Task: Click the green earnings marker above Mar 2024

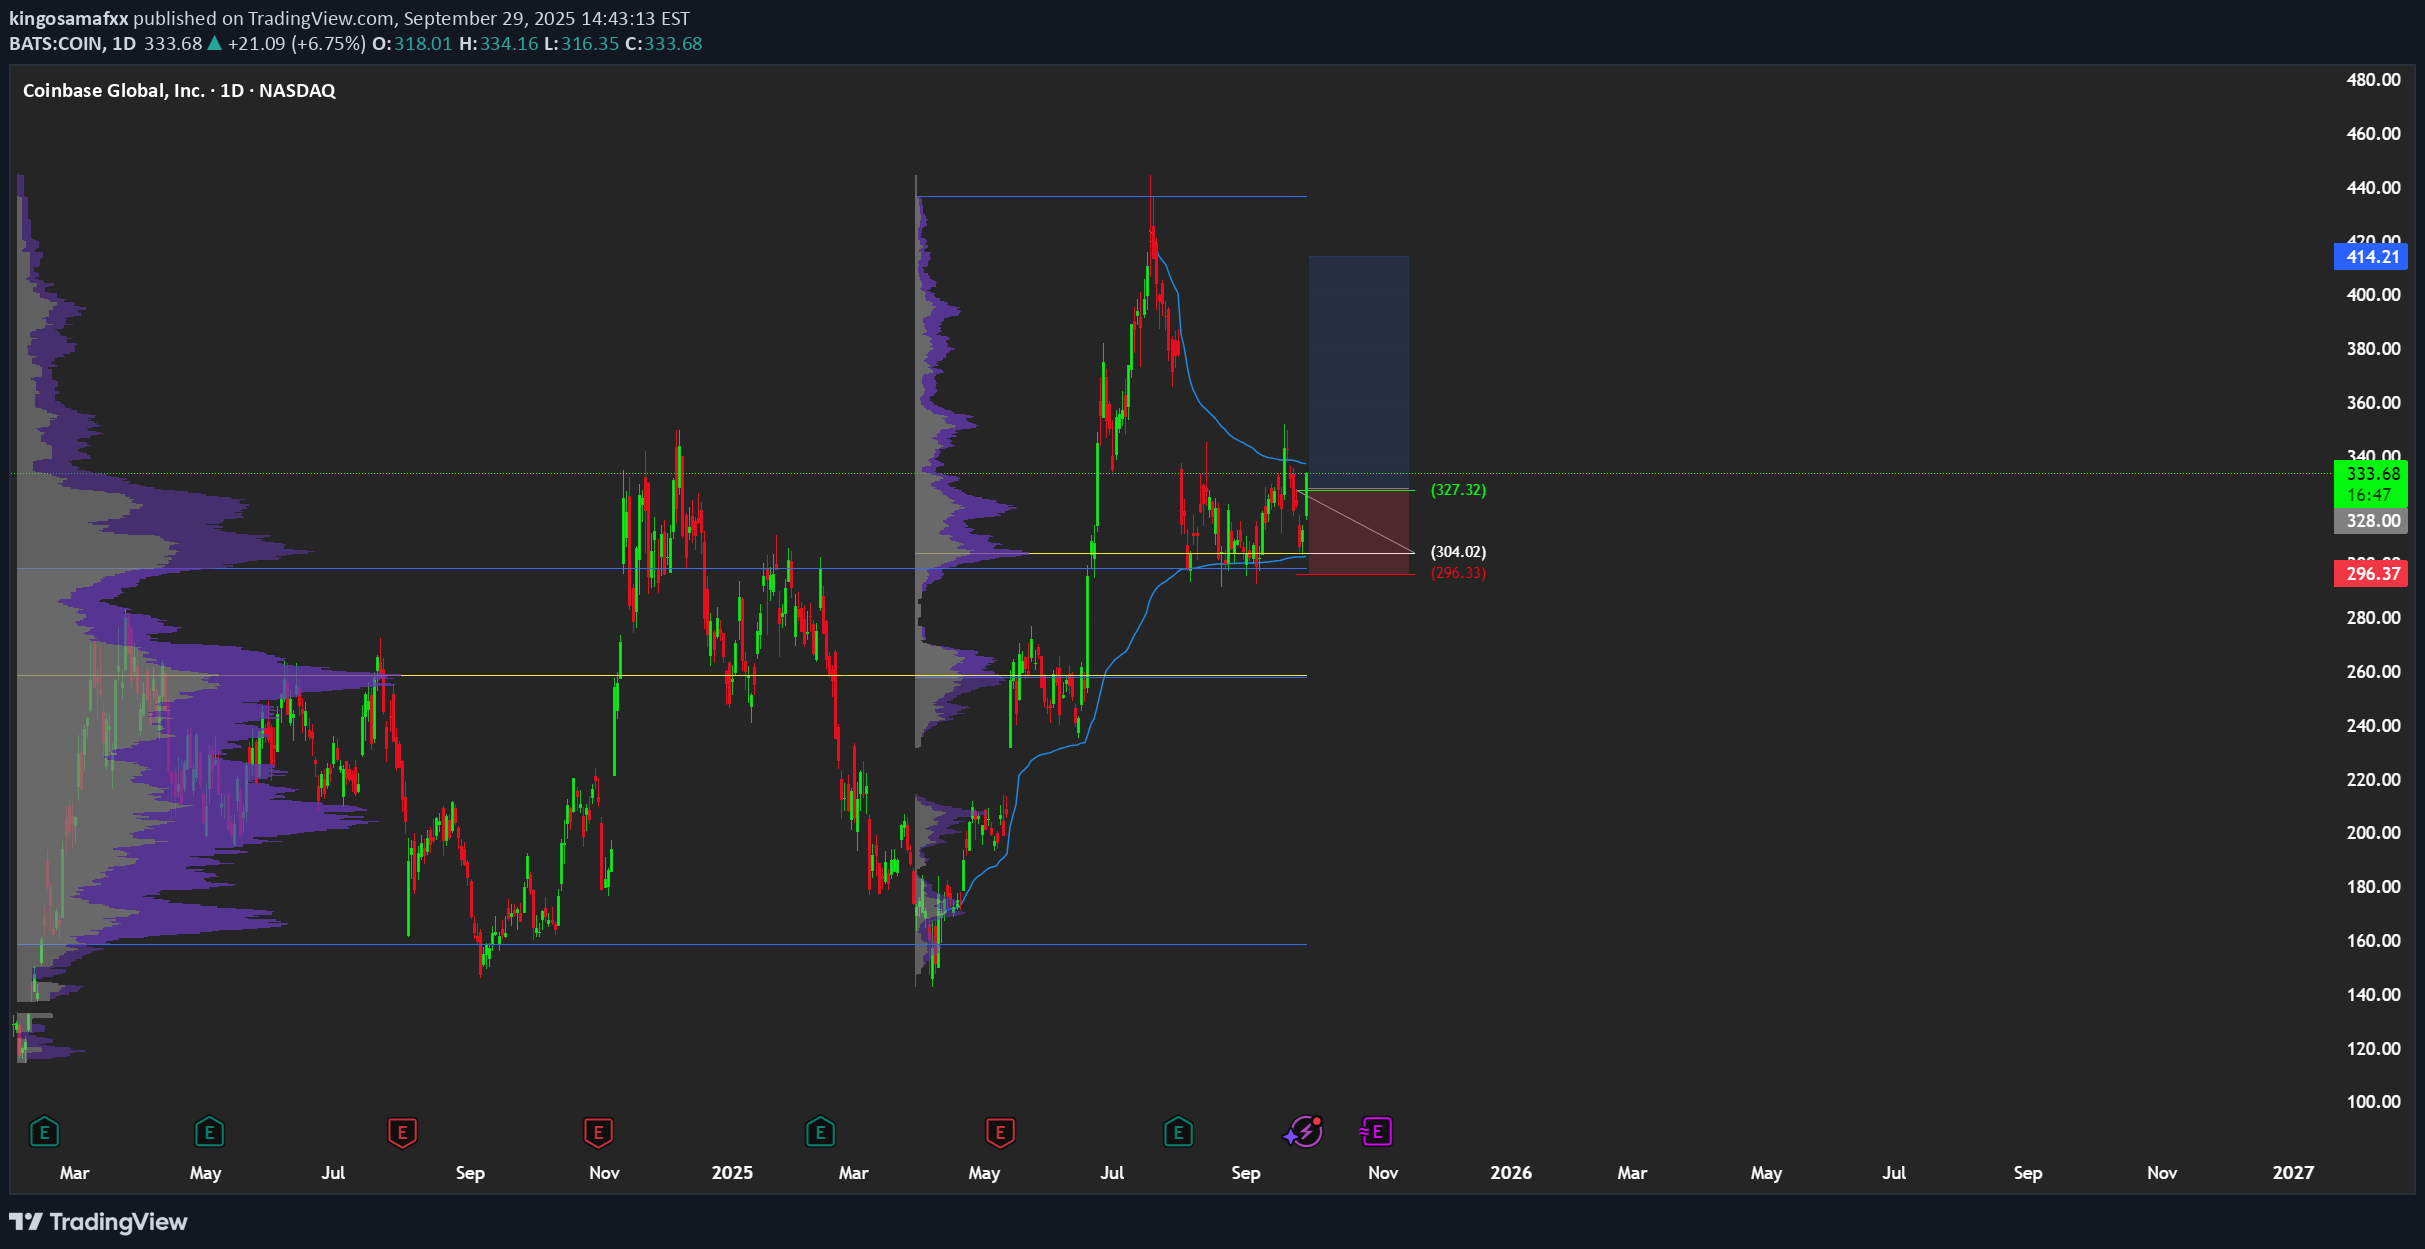Action: pos(44,1132)
